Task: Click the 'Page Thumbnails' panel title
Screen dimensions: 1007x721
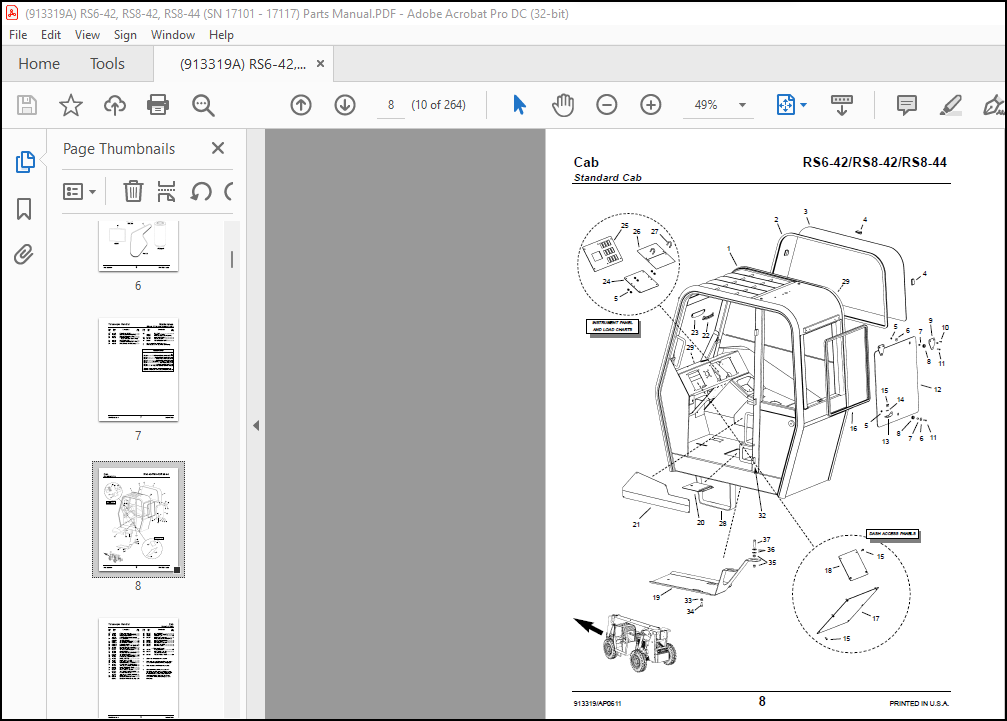Action: [119, 149]
